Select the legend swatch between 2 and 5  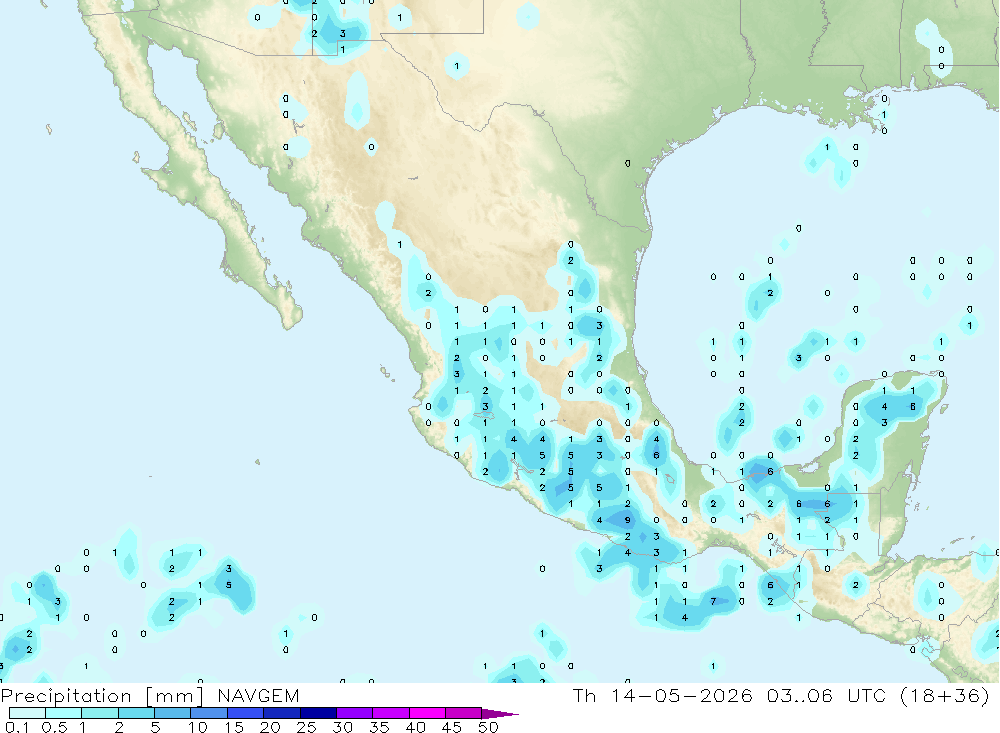tap(136, 713)
